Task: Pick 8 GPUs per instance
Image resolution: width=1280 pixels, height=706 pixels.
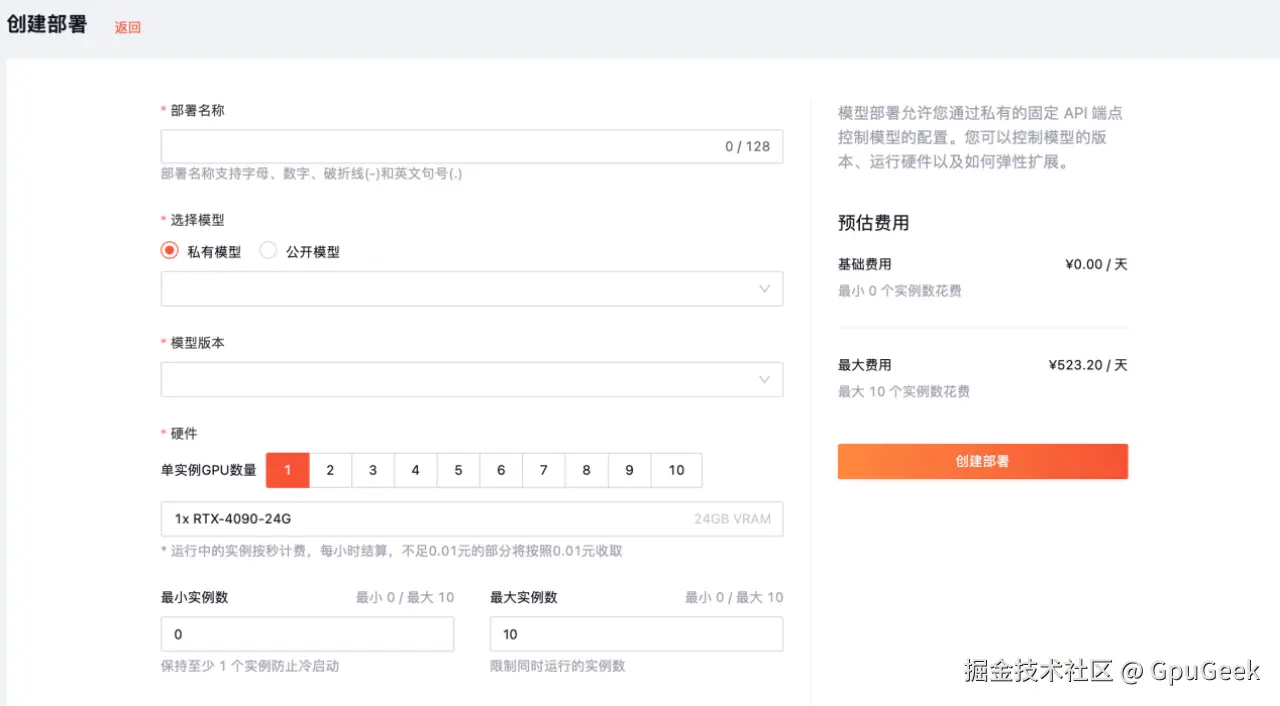Action: pos(586,470)
